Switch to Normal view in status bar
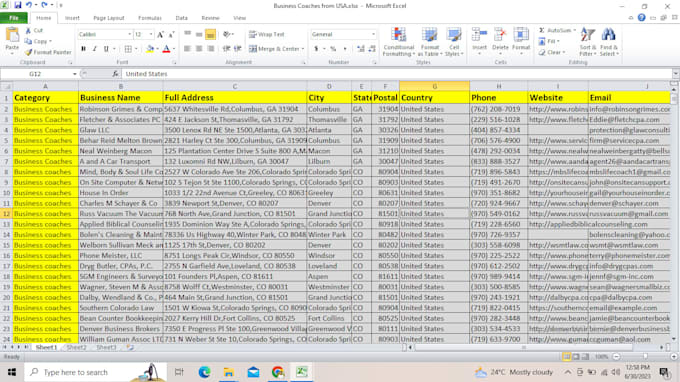The width and height of the screenshot is (680, 382). click(566, 357)
